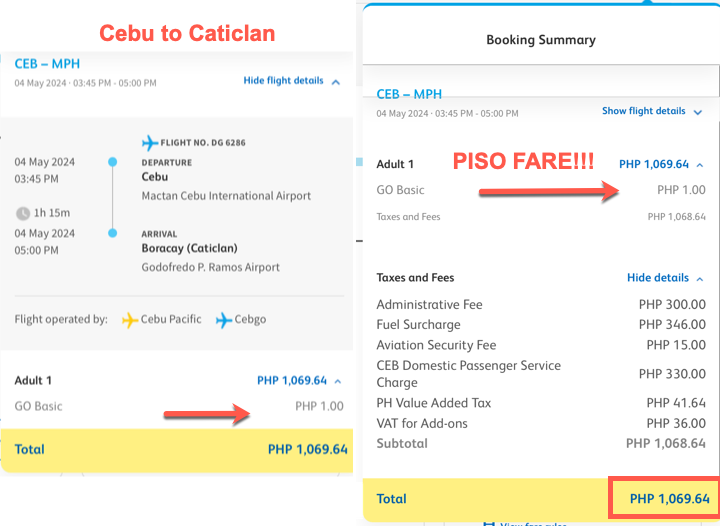The image size is (720, 526).
Task: Collapse flight info via Hide flight details
Action: (291, 81)
